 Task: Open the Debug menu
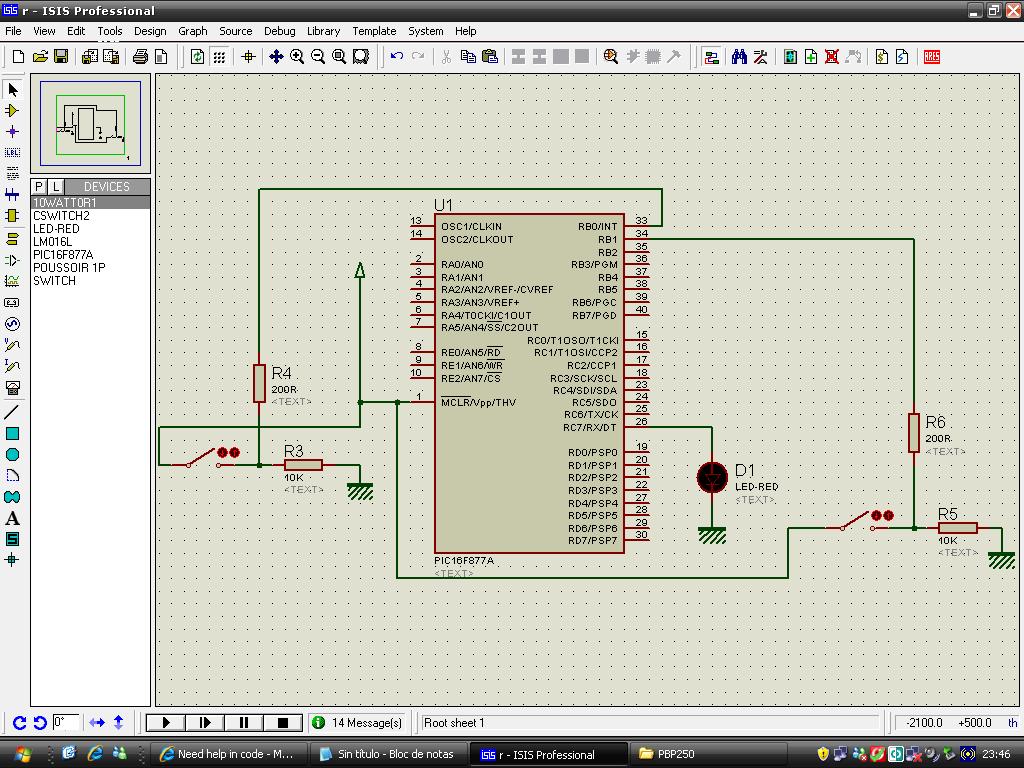coord(279,31)
